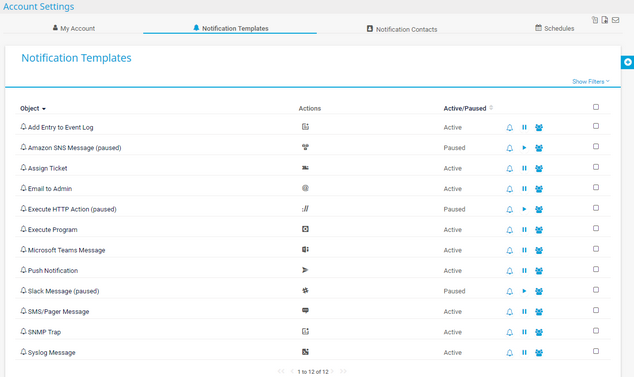Open the Notification Contacts tab
The image size is (634, 377).
coord(402,29)
